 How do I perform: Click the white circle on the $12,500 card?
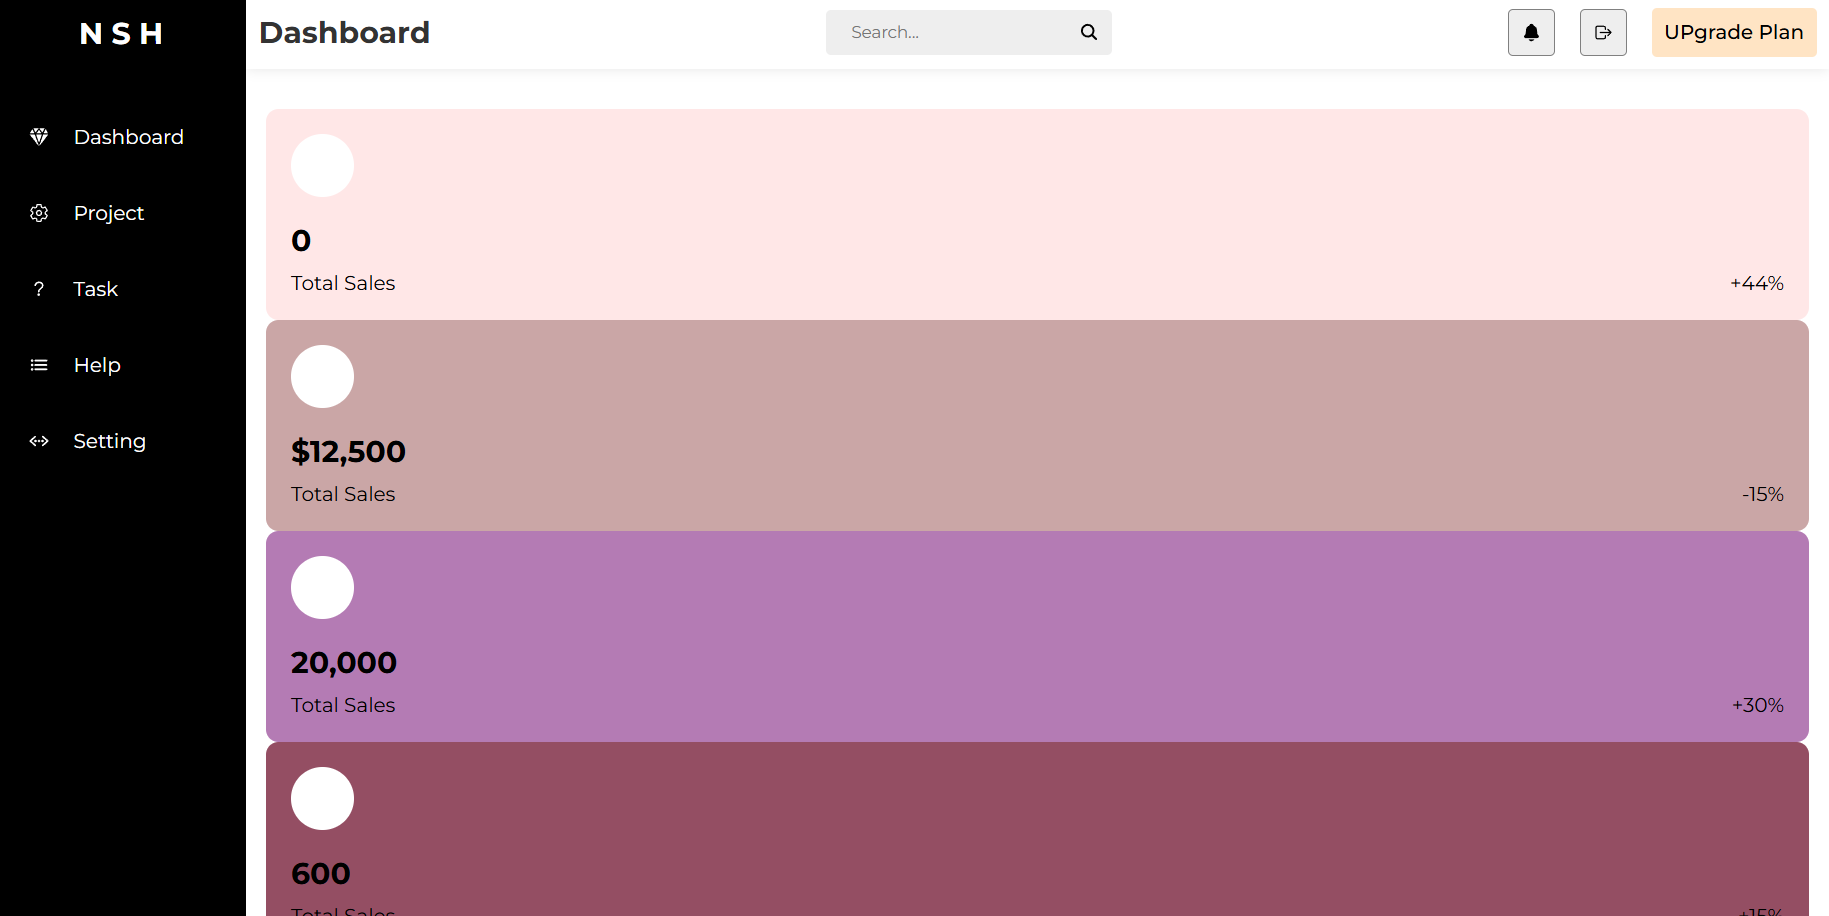(x=322, y=376)
